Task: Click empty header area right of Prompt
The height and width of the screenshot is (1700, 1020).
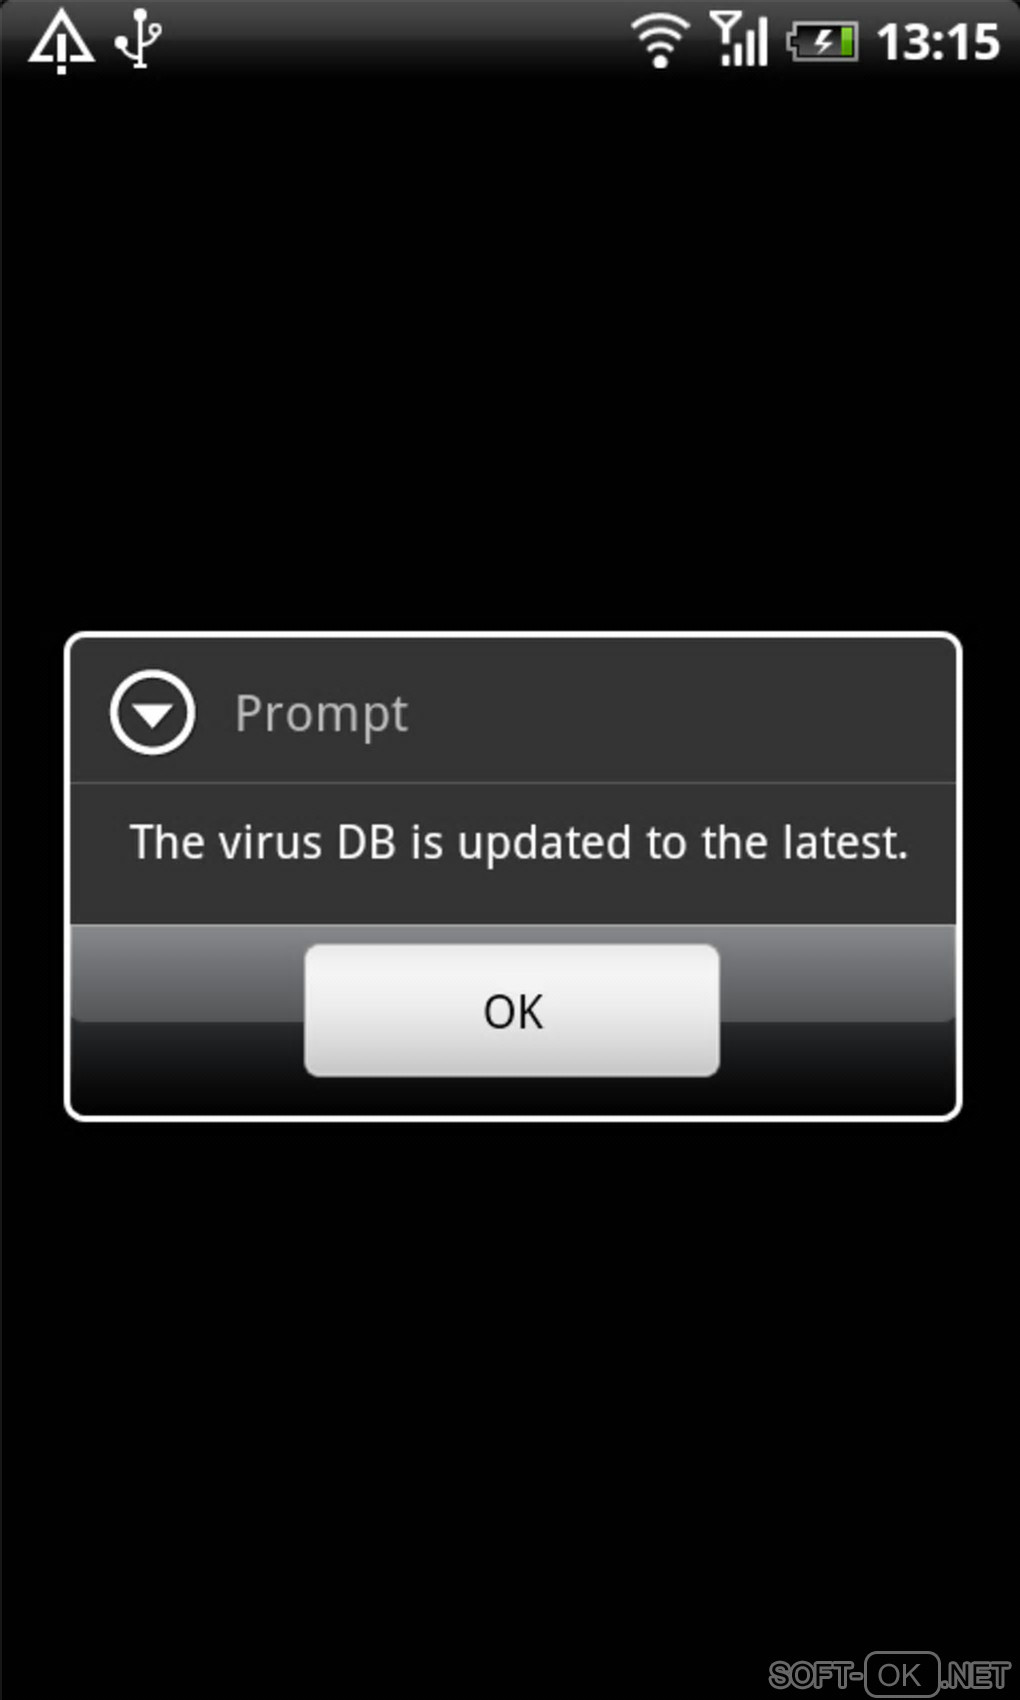Action: (x=680, y=713)
